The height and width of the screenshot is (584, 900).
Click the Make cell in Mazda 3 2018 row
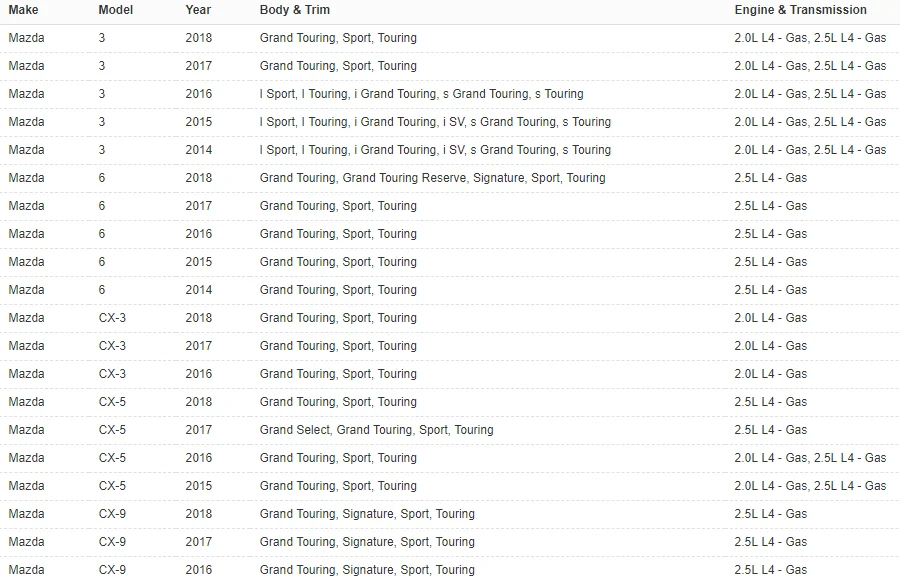[26, 38]
